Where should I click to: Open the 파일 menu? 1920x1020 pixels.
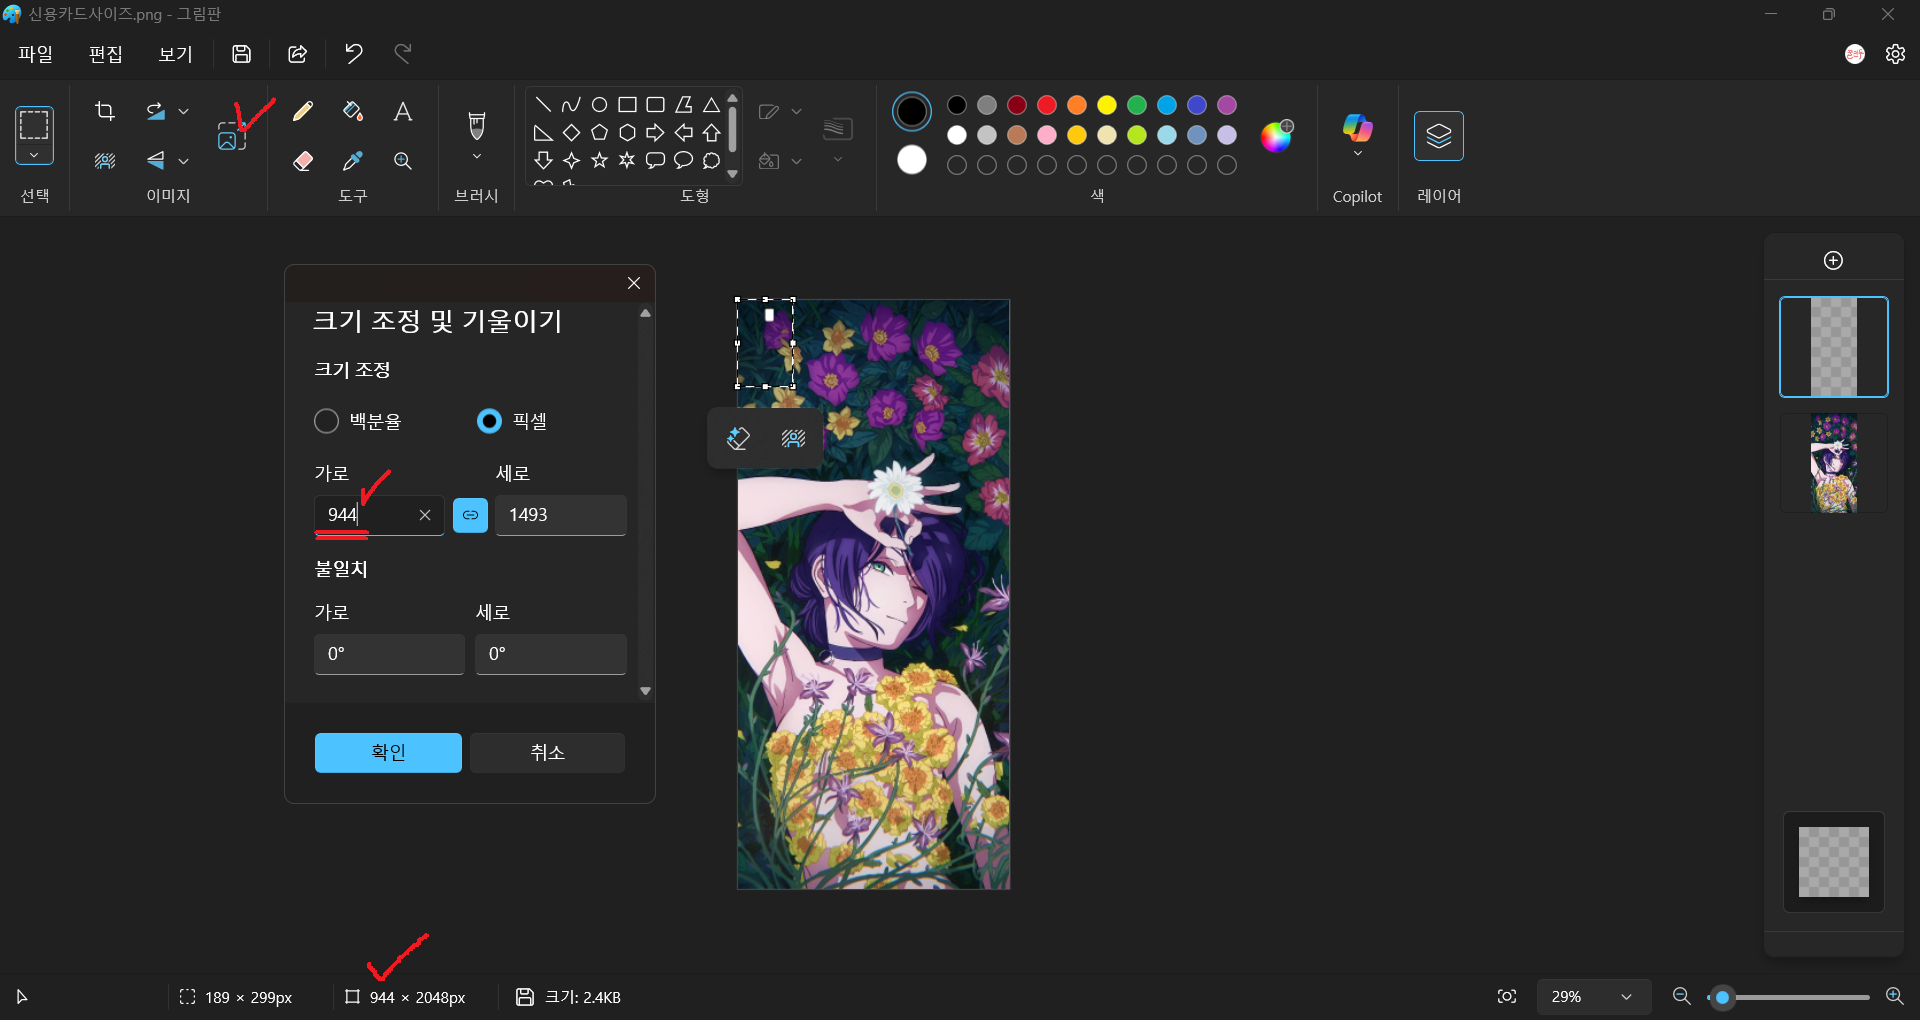pos(36,54)
